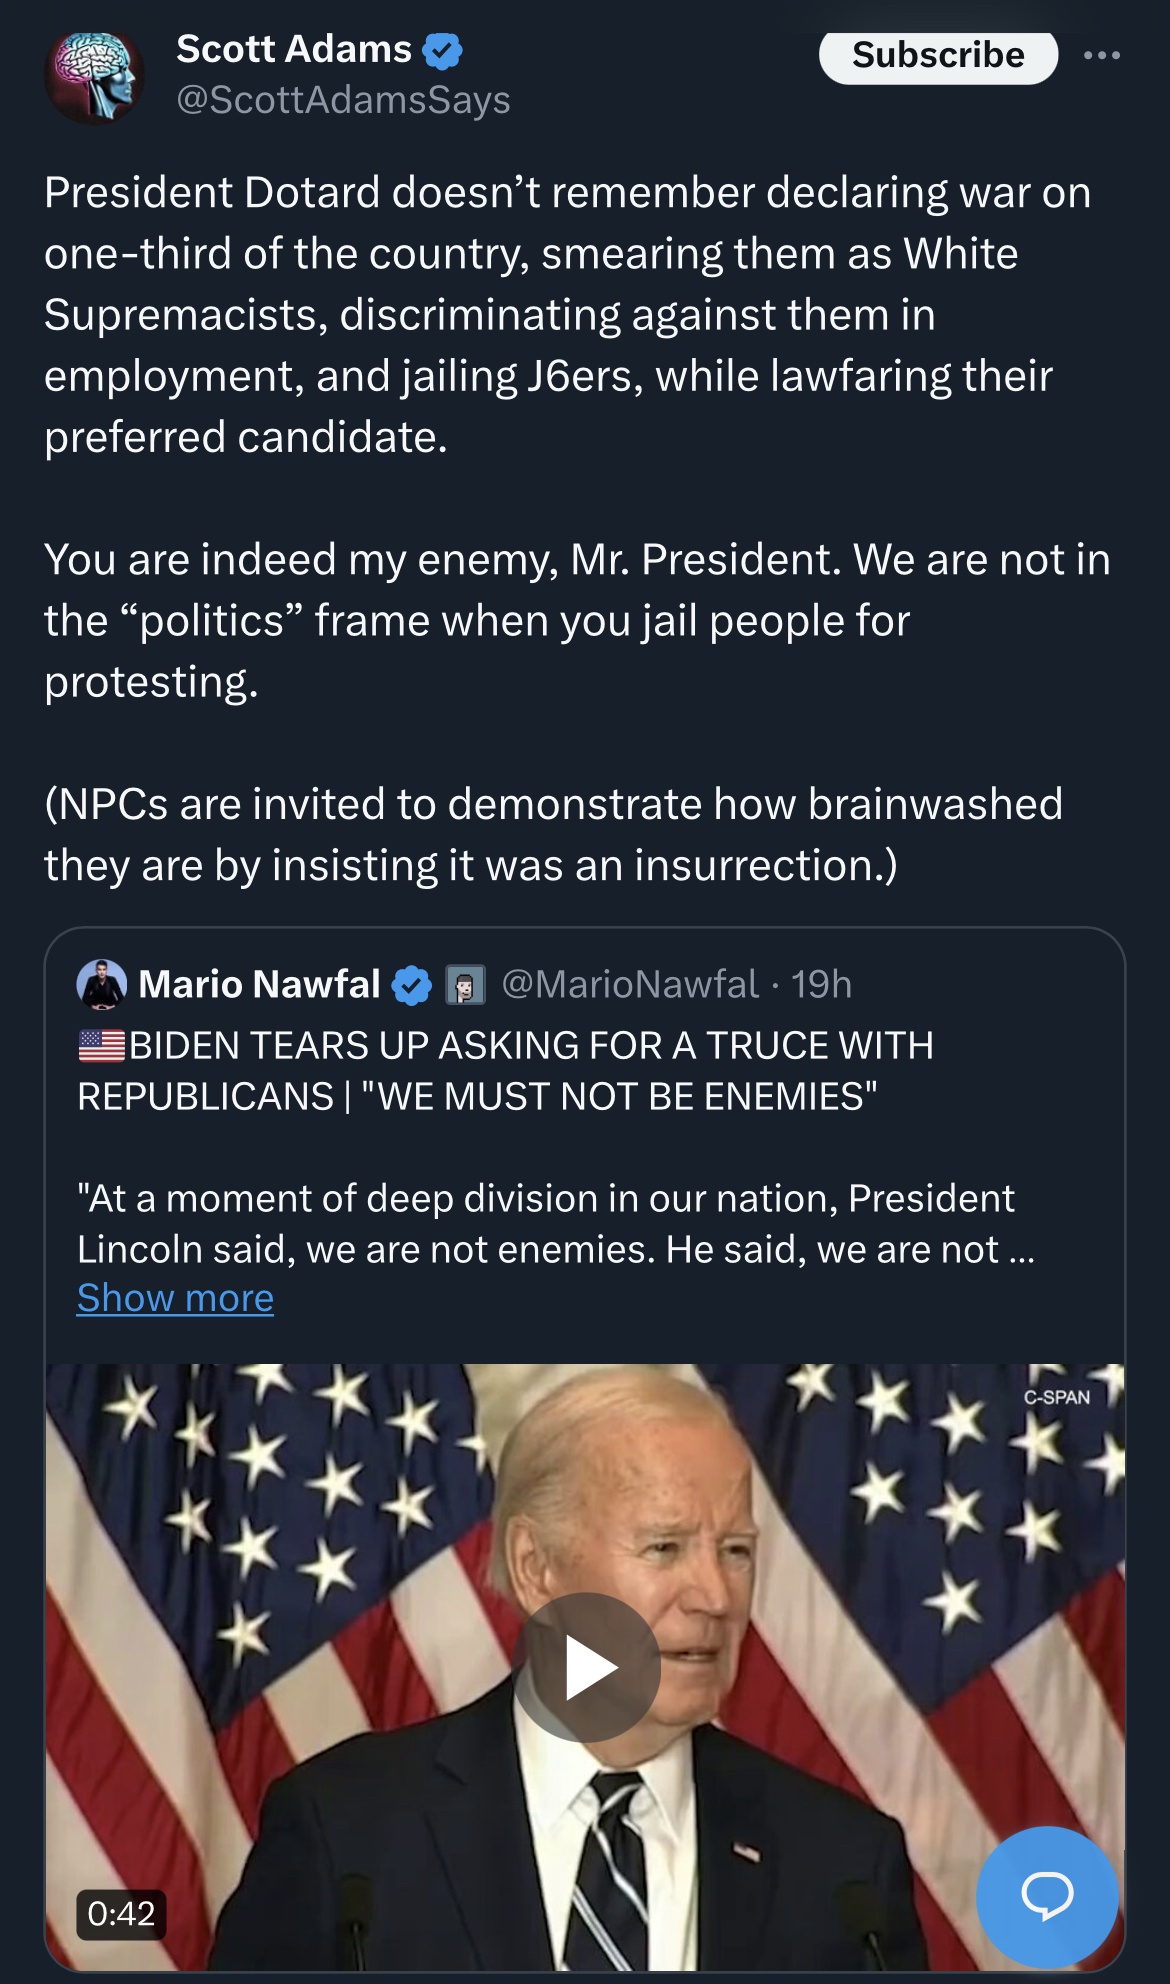
Task: Click Mario Nawfal's verified checkmark badge
Action: (x=411, y=985)
